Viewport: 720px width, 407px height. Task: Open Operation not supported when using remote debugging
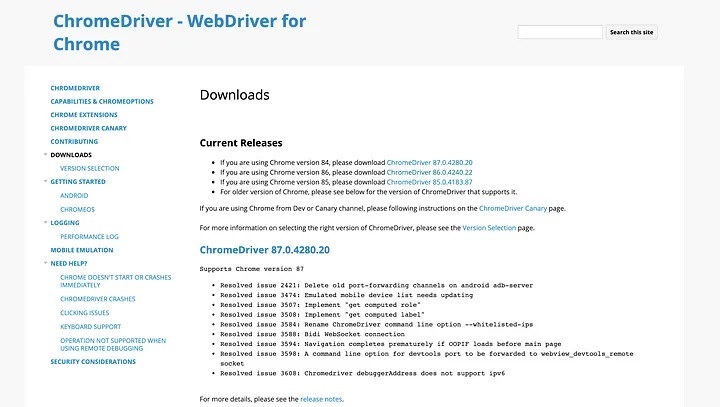[113, 345]
